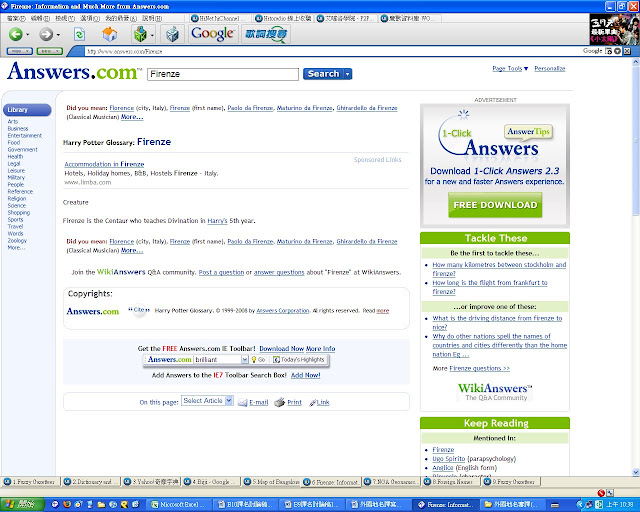Click the 'Post a question' link
The height and width of the screenshot is (512, 640).
click(x=221, y=272)
